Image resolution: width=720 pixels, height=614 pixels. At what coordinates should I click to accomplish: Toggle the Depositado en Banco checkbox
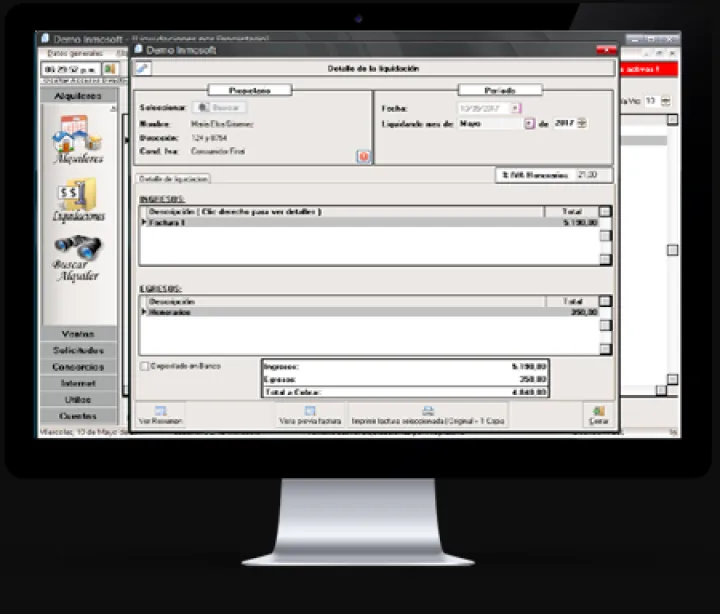click(x=146, y=367)
